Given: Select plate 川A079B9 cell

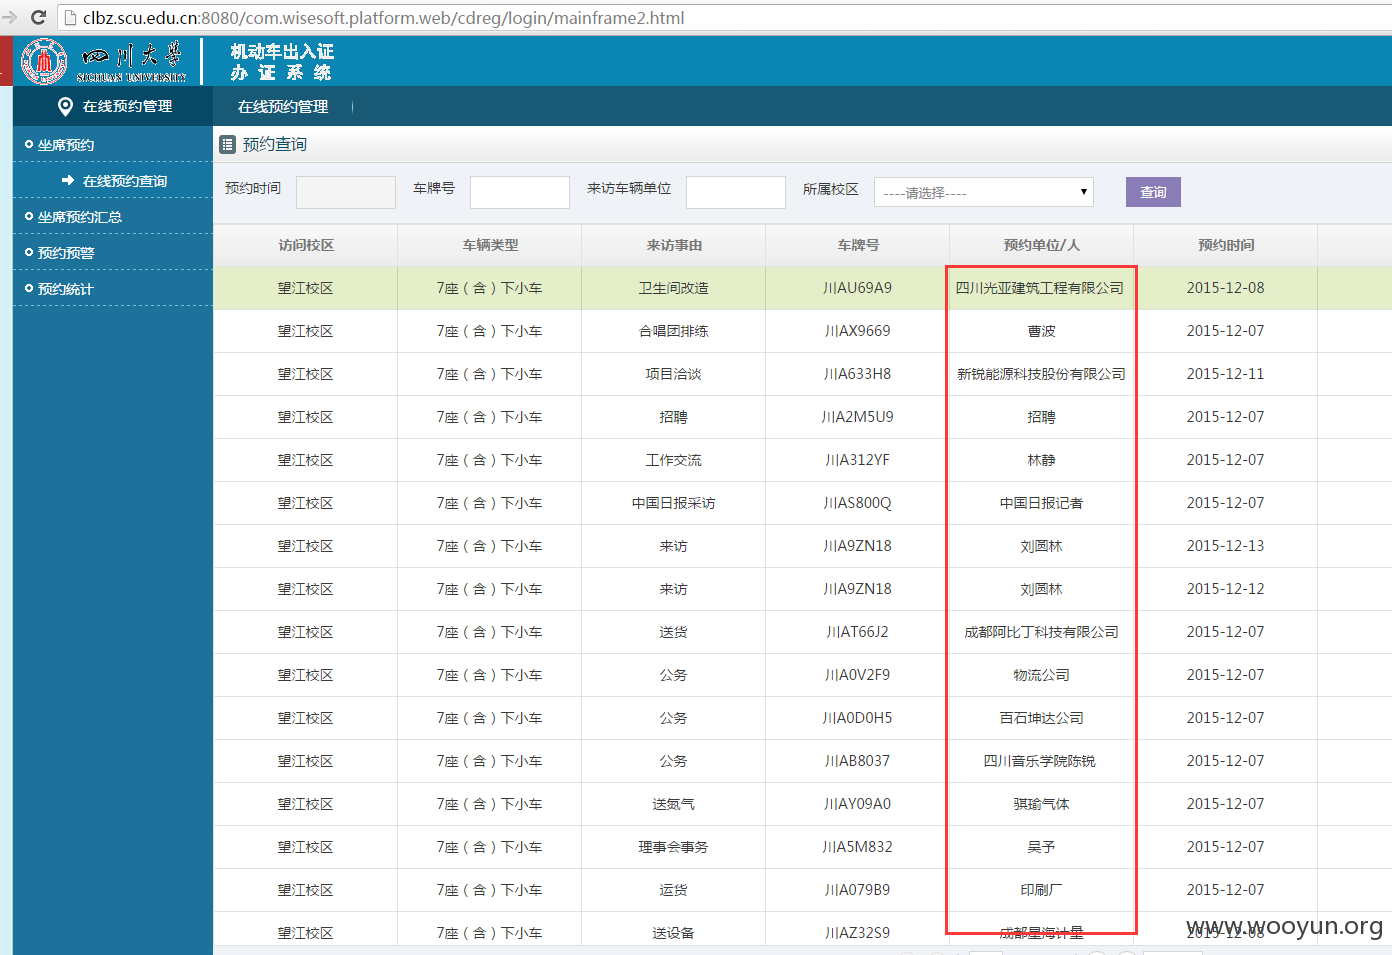Looking at the screenshot, I should [x=858, y=890].
